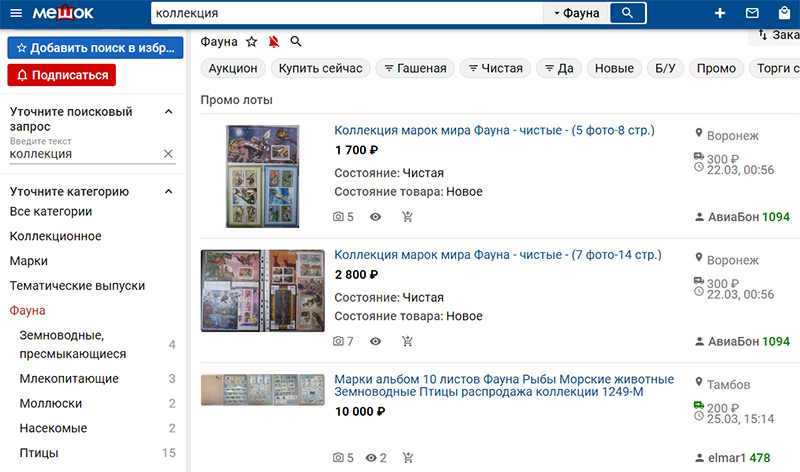
Task: Click eye watch icon on the 2 800 ₽ lot
Action: (x=376, y=341)
